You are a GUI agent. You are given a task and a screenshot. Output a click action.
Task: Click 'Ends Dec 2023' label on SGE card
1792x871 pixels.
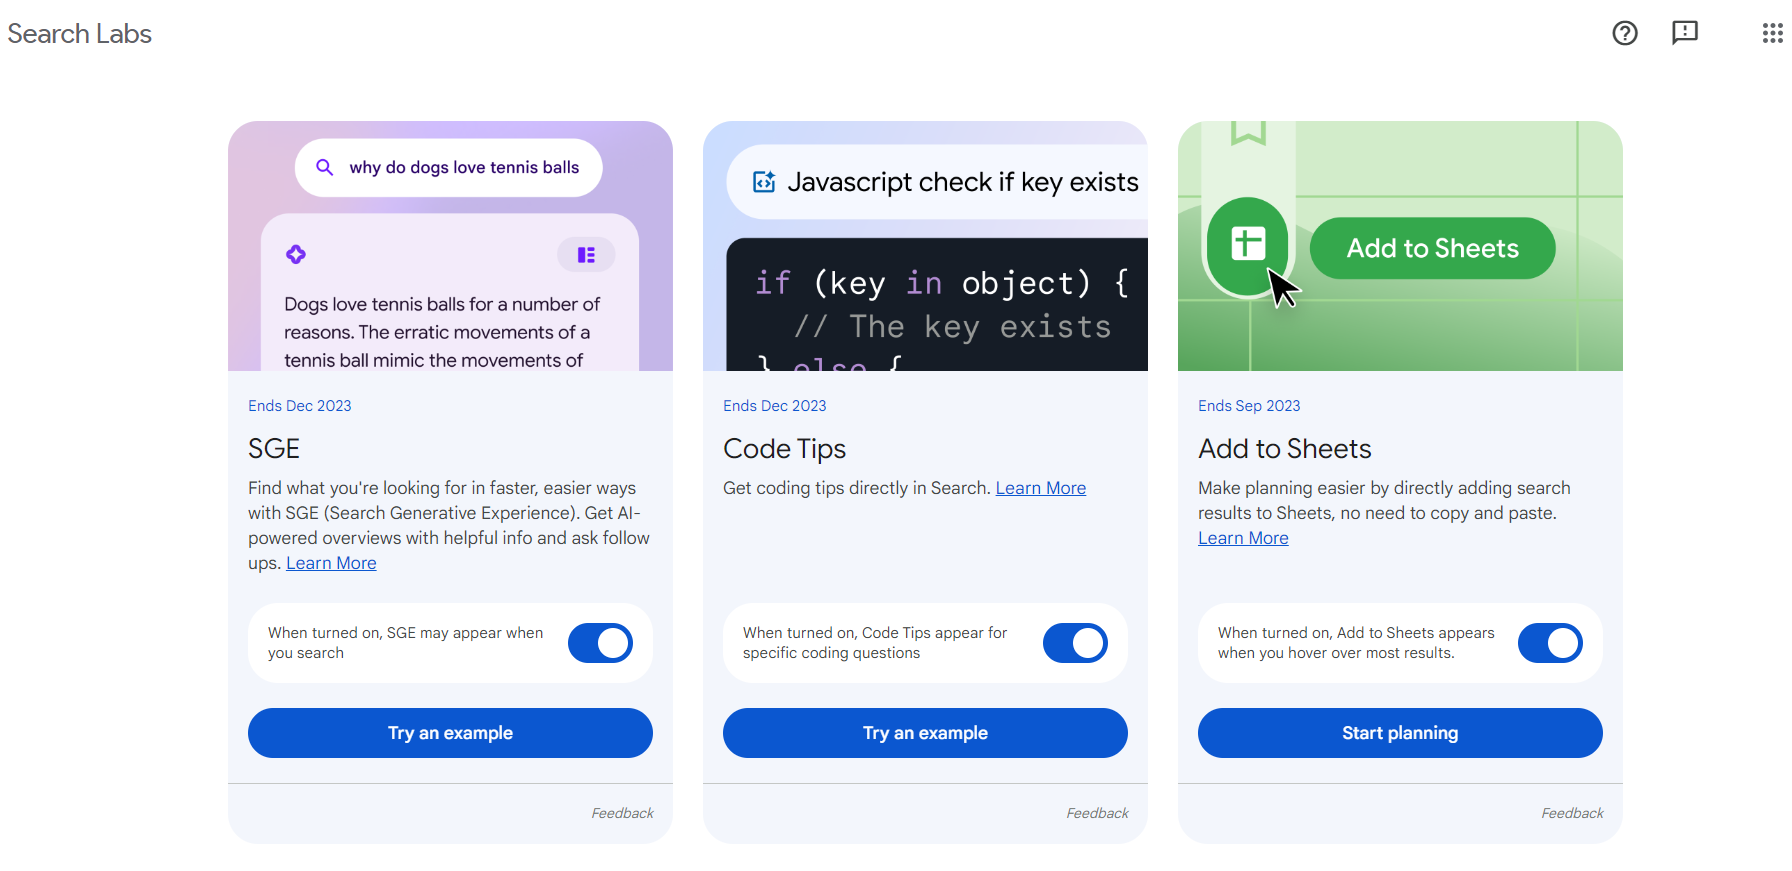tap(300, 405)
